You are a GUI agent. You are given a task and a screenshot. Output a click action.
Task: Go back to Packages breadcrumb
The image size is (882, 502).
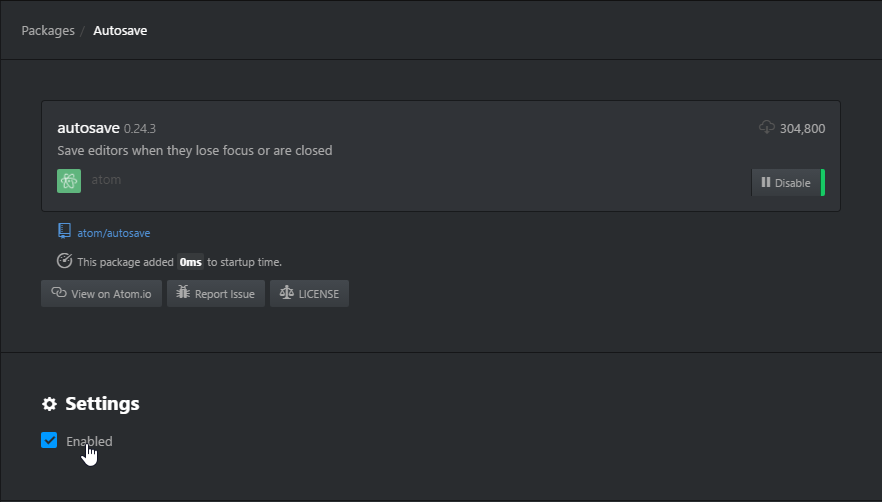click(x=48, y=30)
